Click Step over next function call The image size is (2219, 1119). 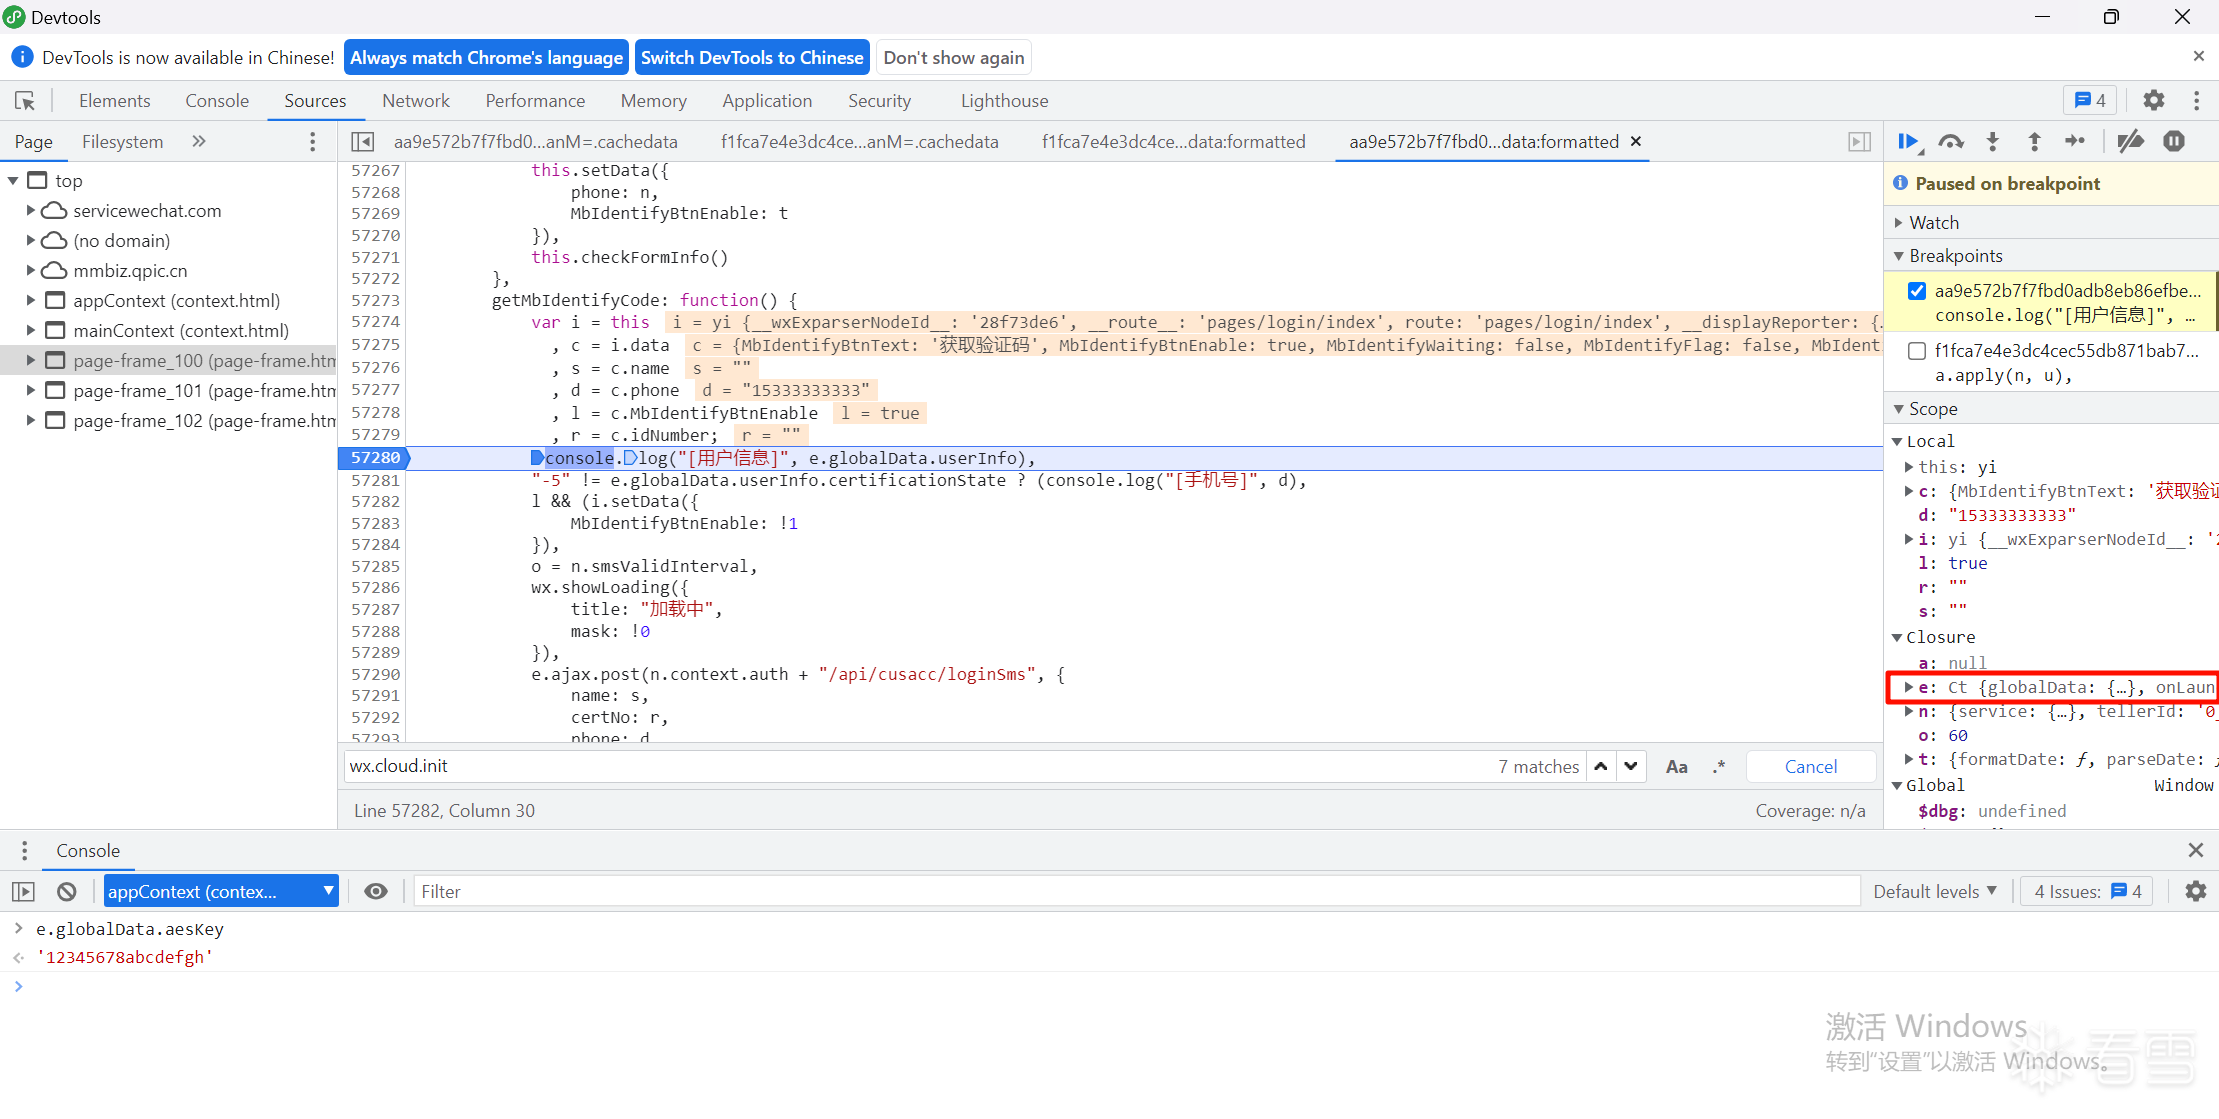[x=1950, y=142]
